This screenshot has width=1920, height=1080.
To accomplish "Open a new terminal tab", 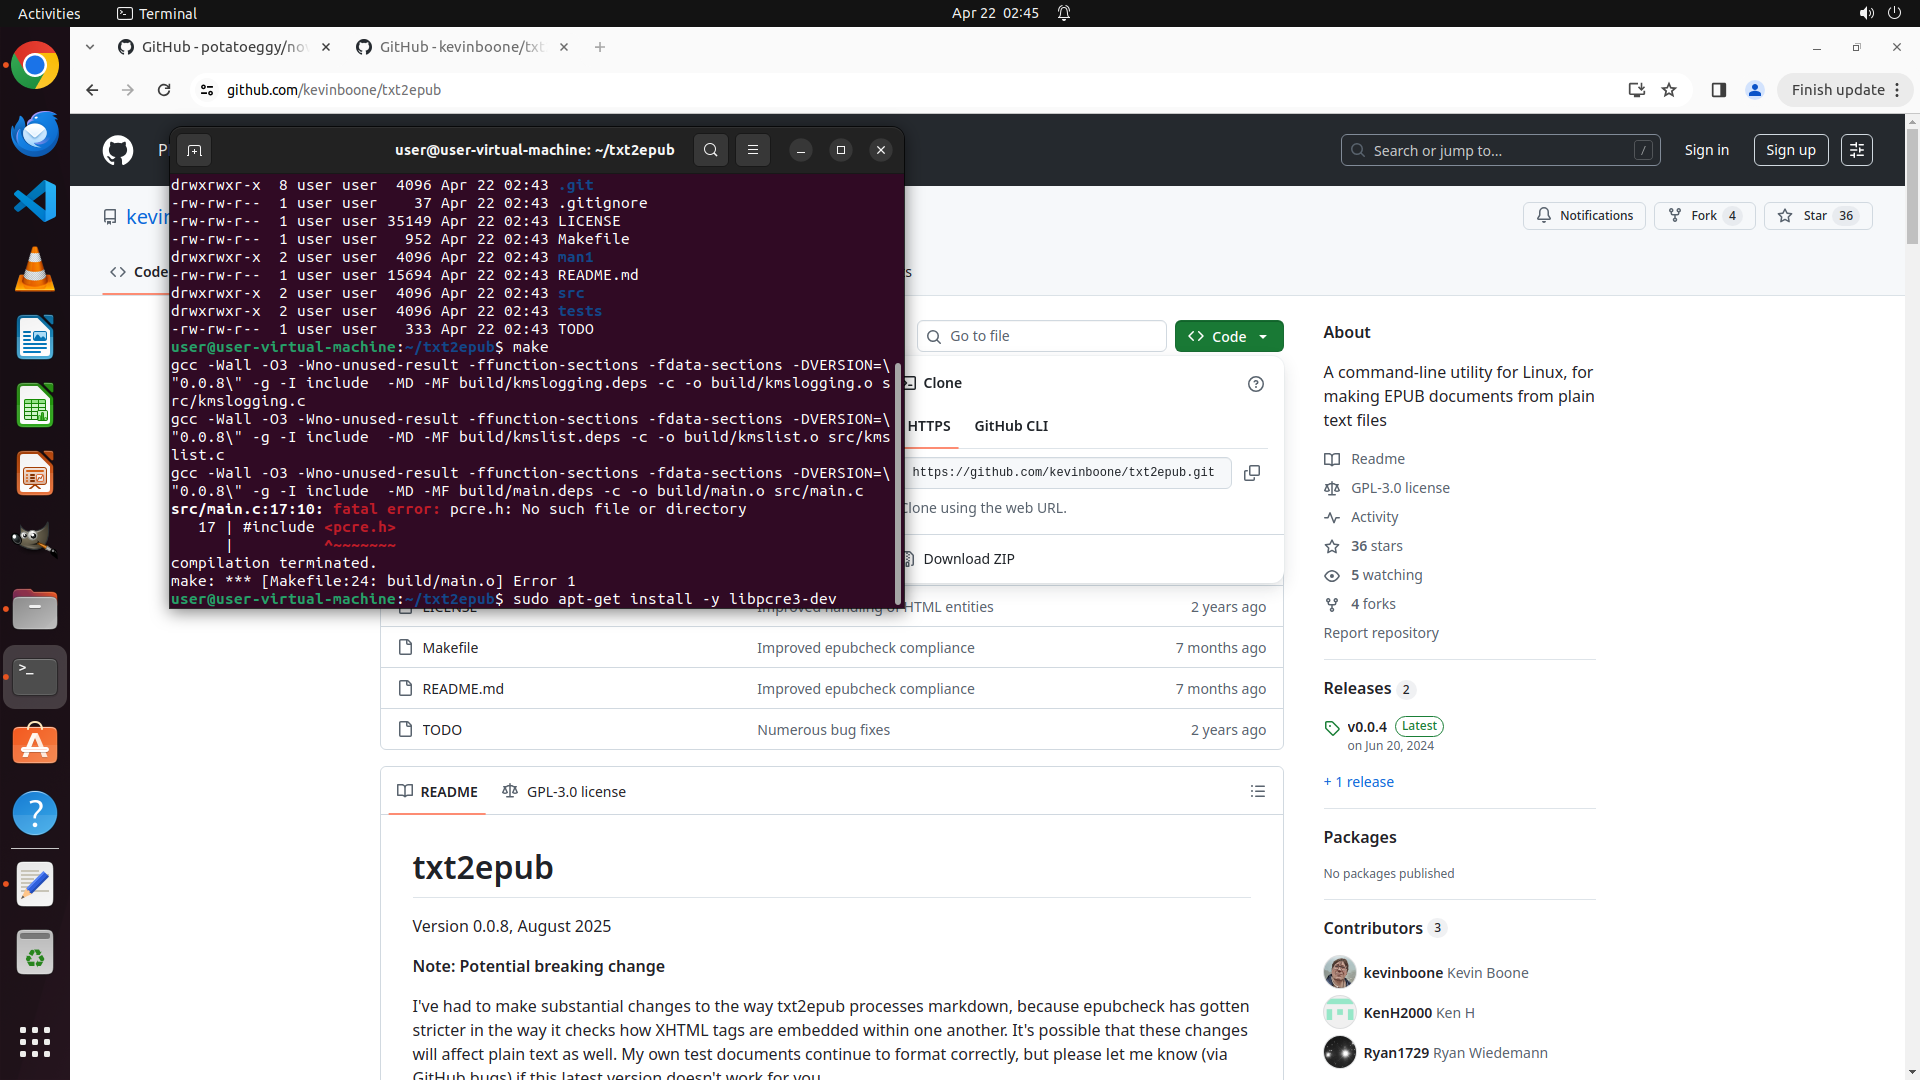I will point(194,150).
